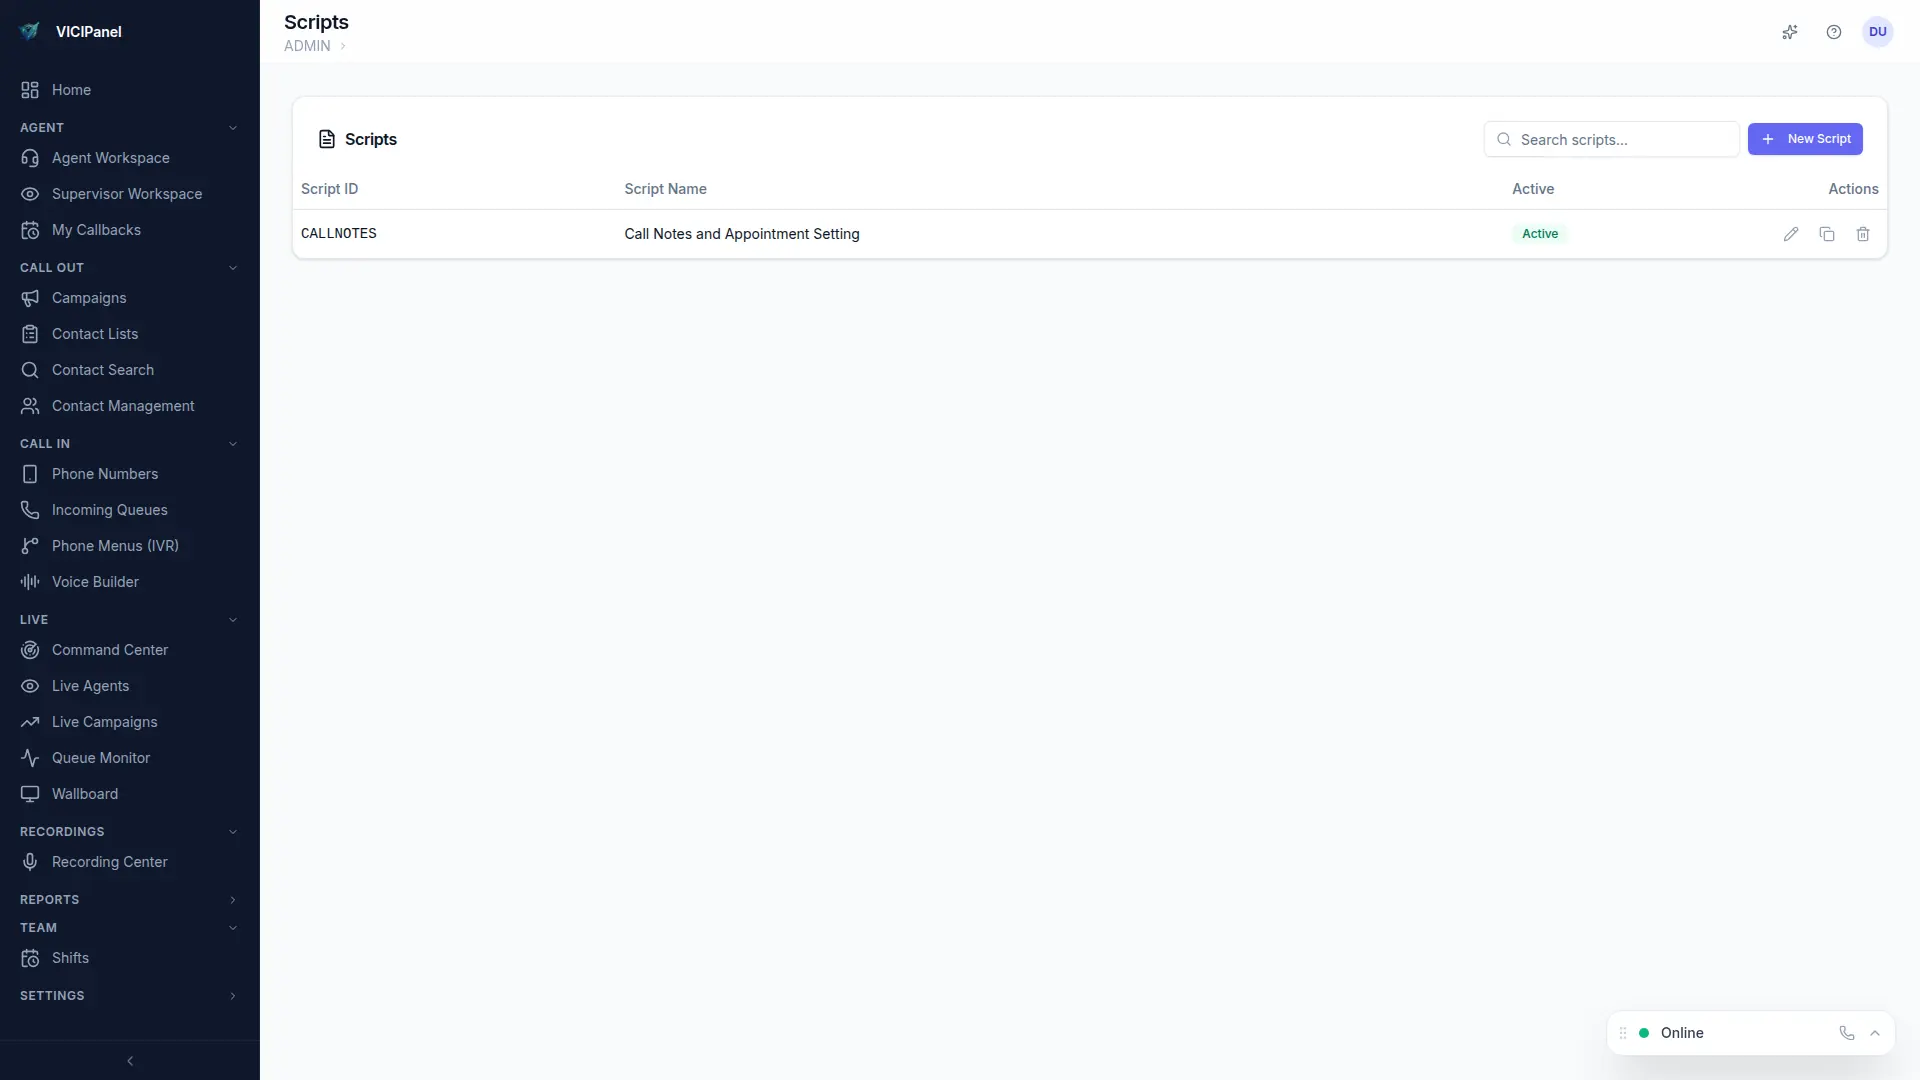Image resolution: width=1920 pixels, height=1080 pixels.
Task: Open the Command Center
Action: (x=108, y=649)
